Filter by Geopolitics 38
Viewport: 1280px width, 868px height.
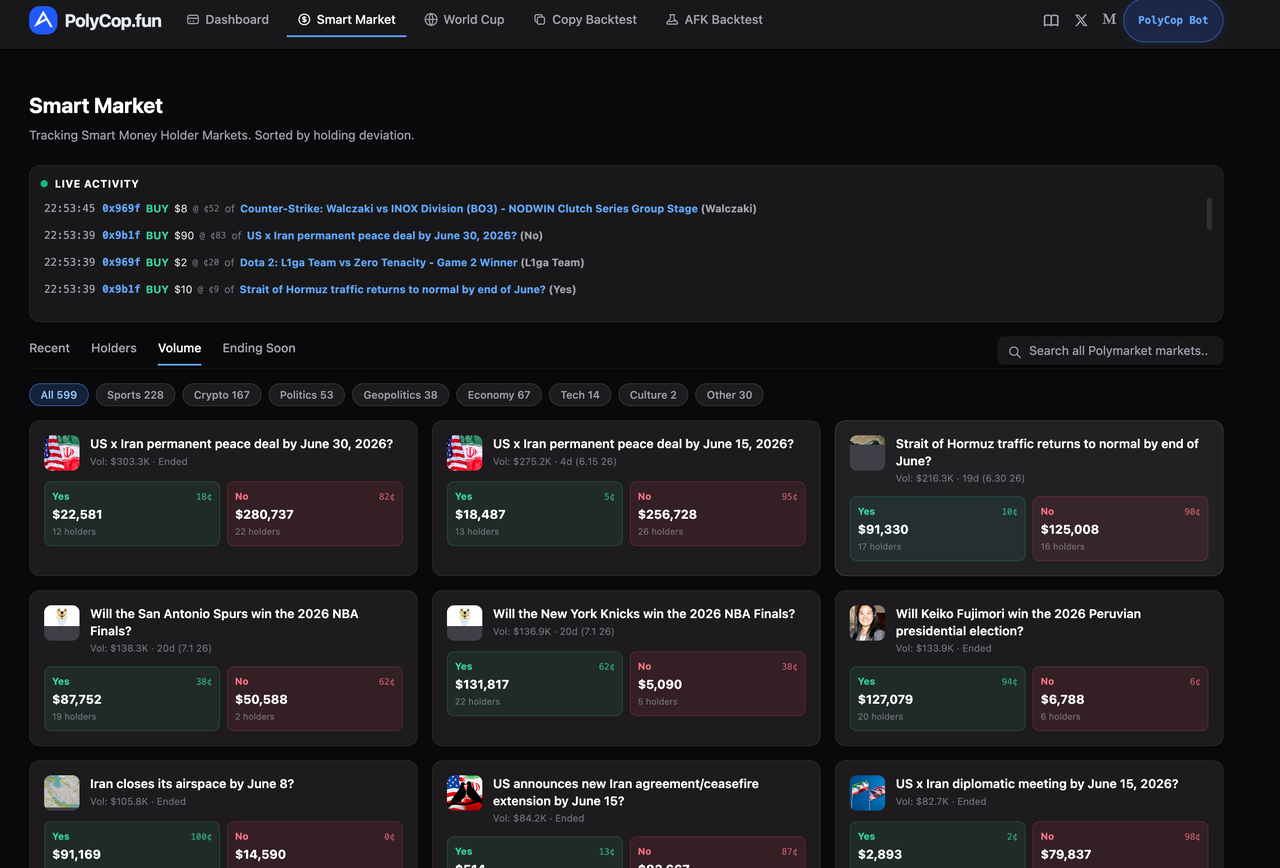(x=400, y=395)
